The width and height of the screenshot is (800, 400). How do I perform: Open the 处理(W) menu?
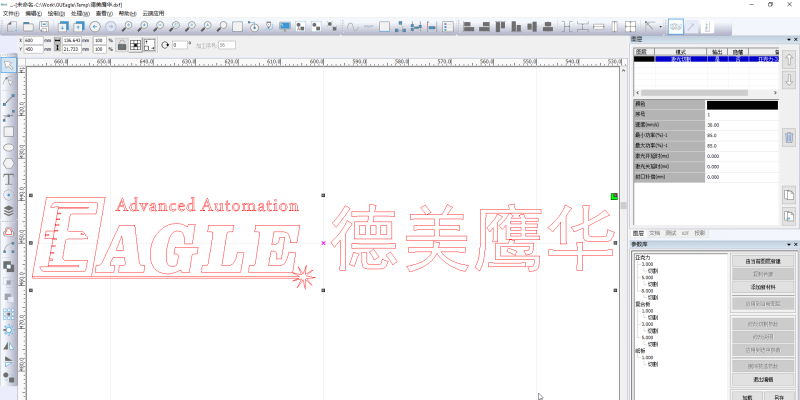click(x=80, y=13)
